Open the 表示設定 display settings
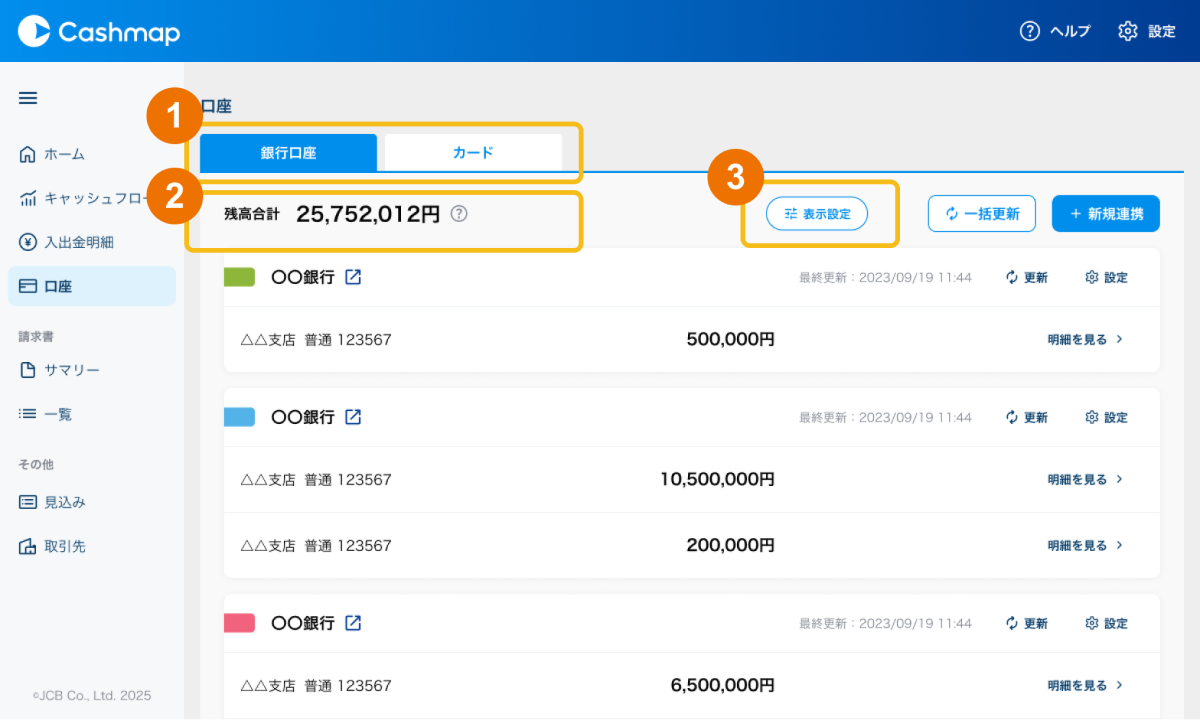This screenshot has height=720, width=1200. 817,214
